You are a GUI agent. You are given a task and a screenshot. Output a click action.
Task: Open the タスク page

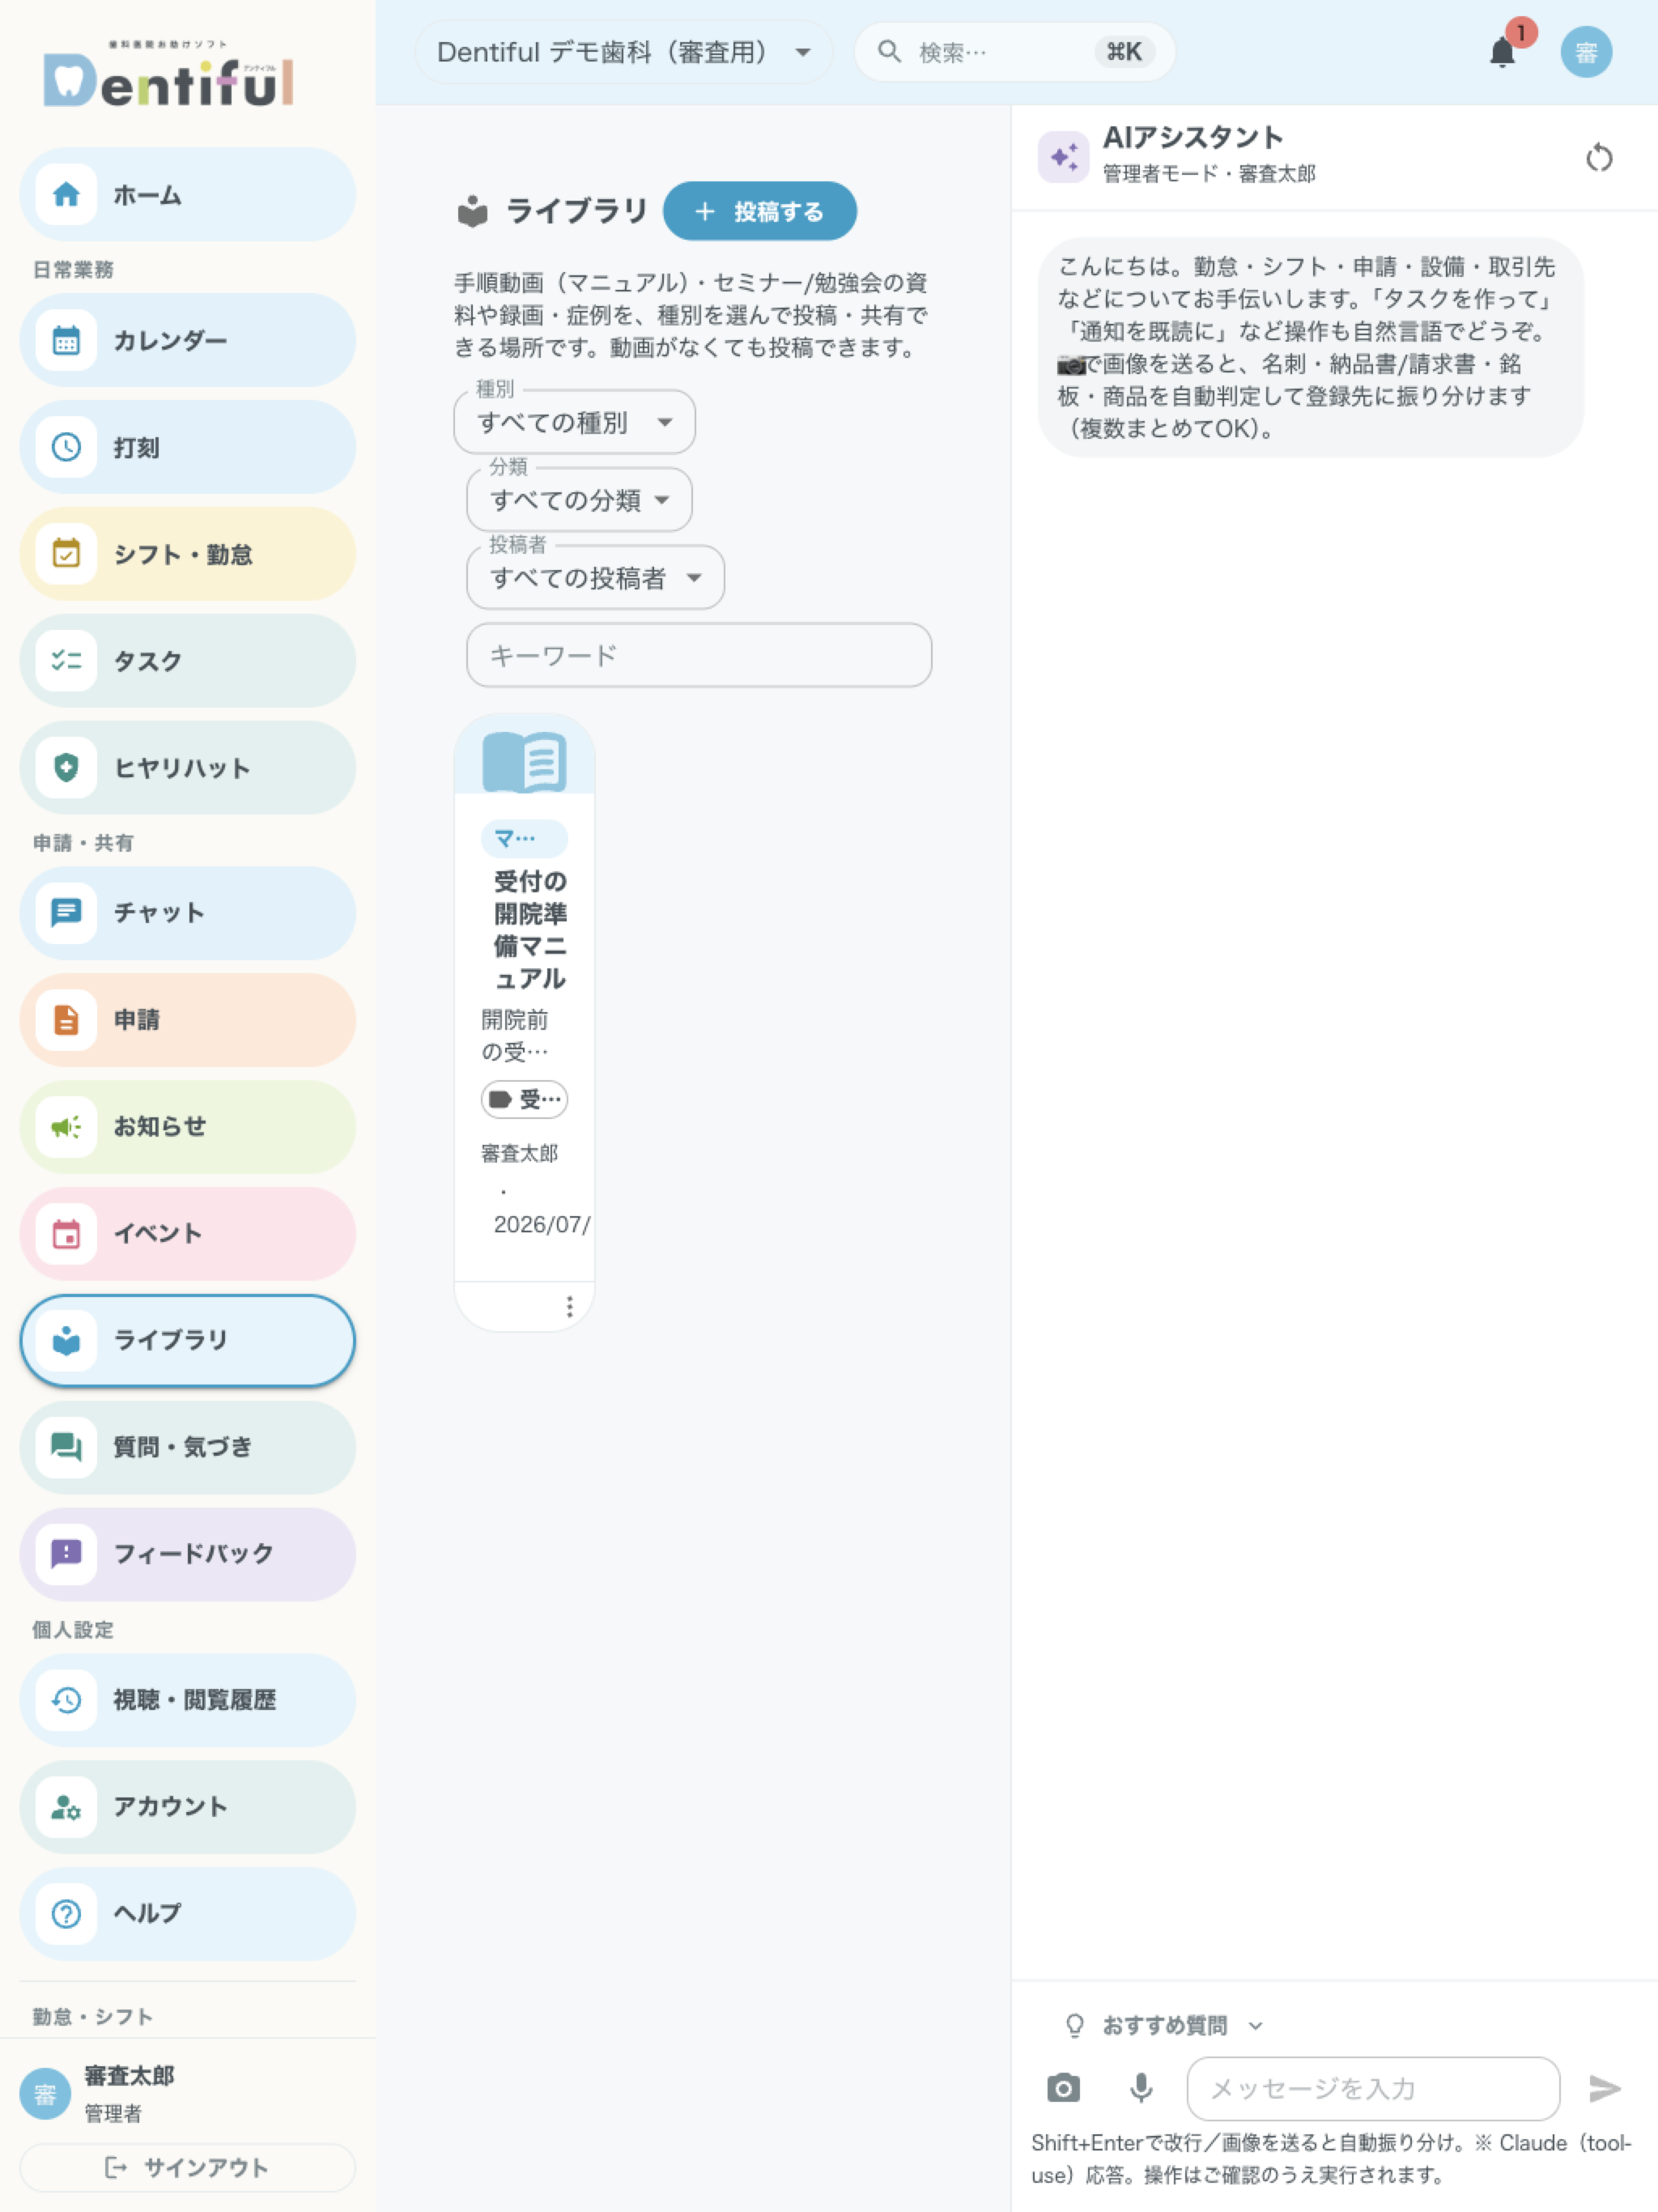[x=187, y=661]
